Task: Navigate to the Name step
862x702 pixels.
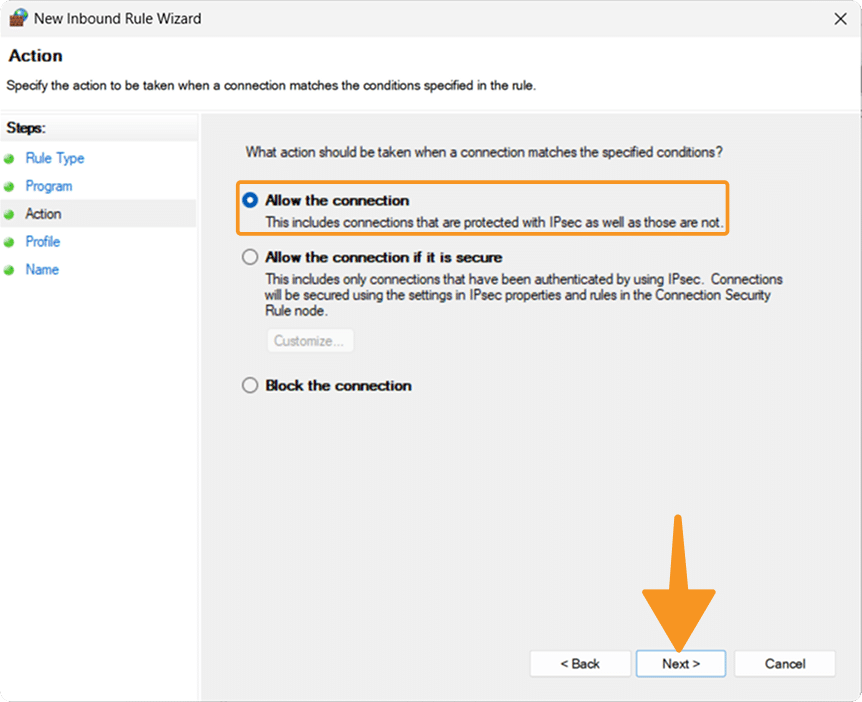Action: coord(42,270)
